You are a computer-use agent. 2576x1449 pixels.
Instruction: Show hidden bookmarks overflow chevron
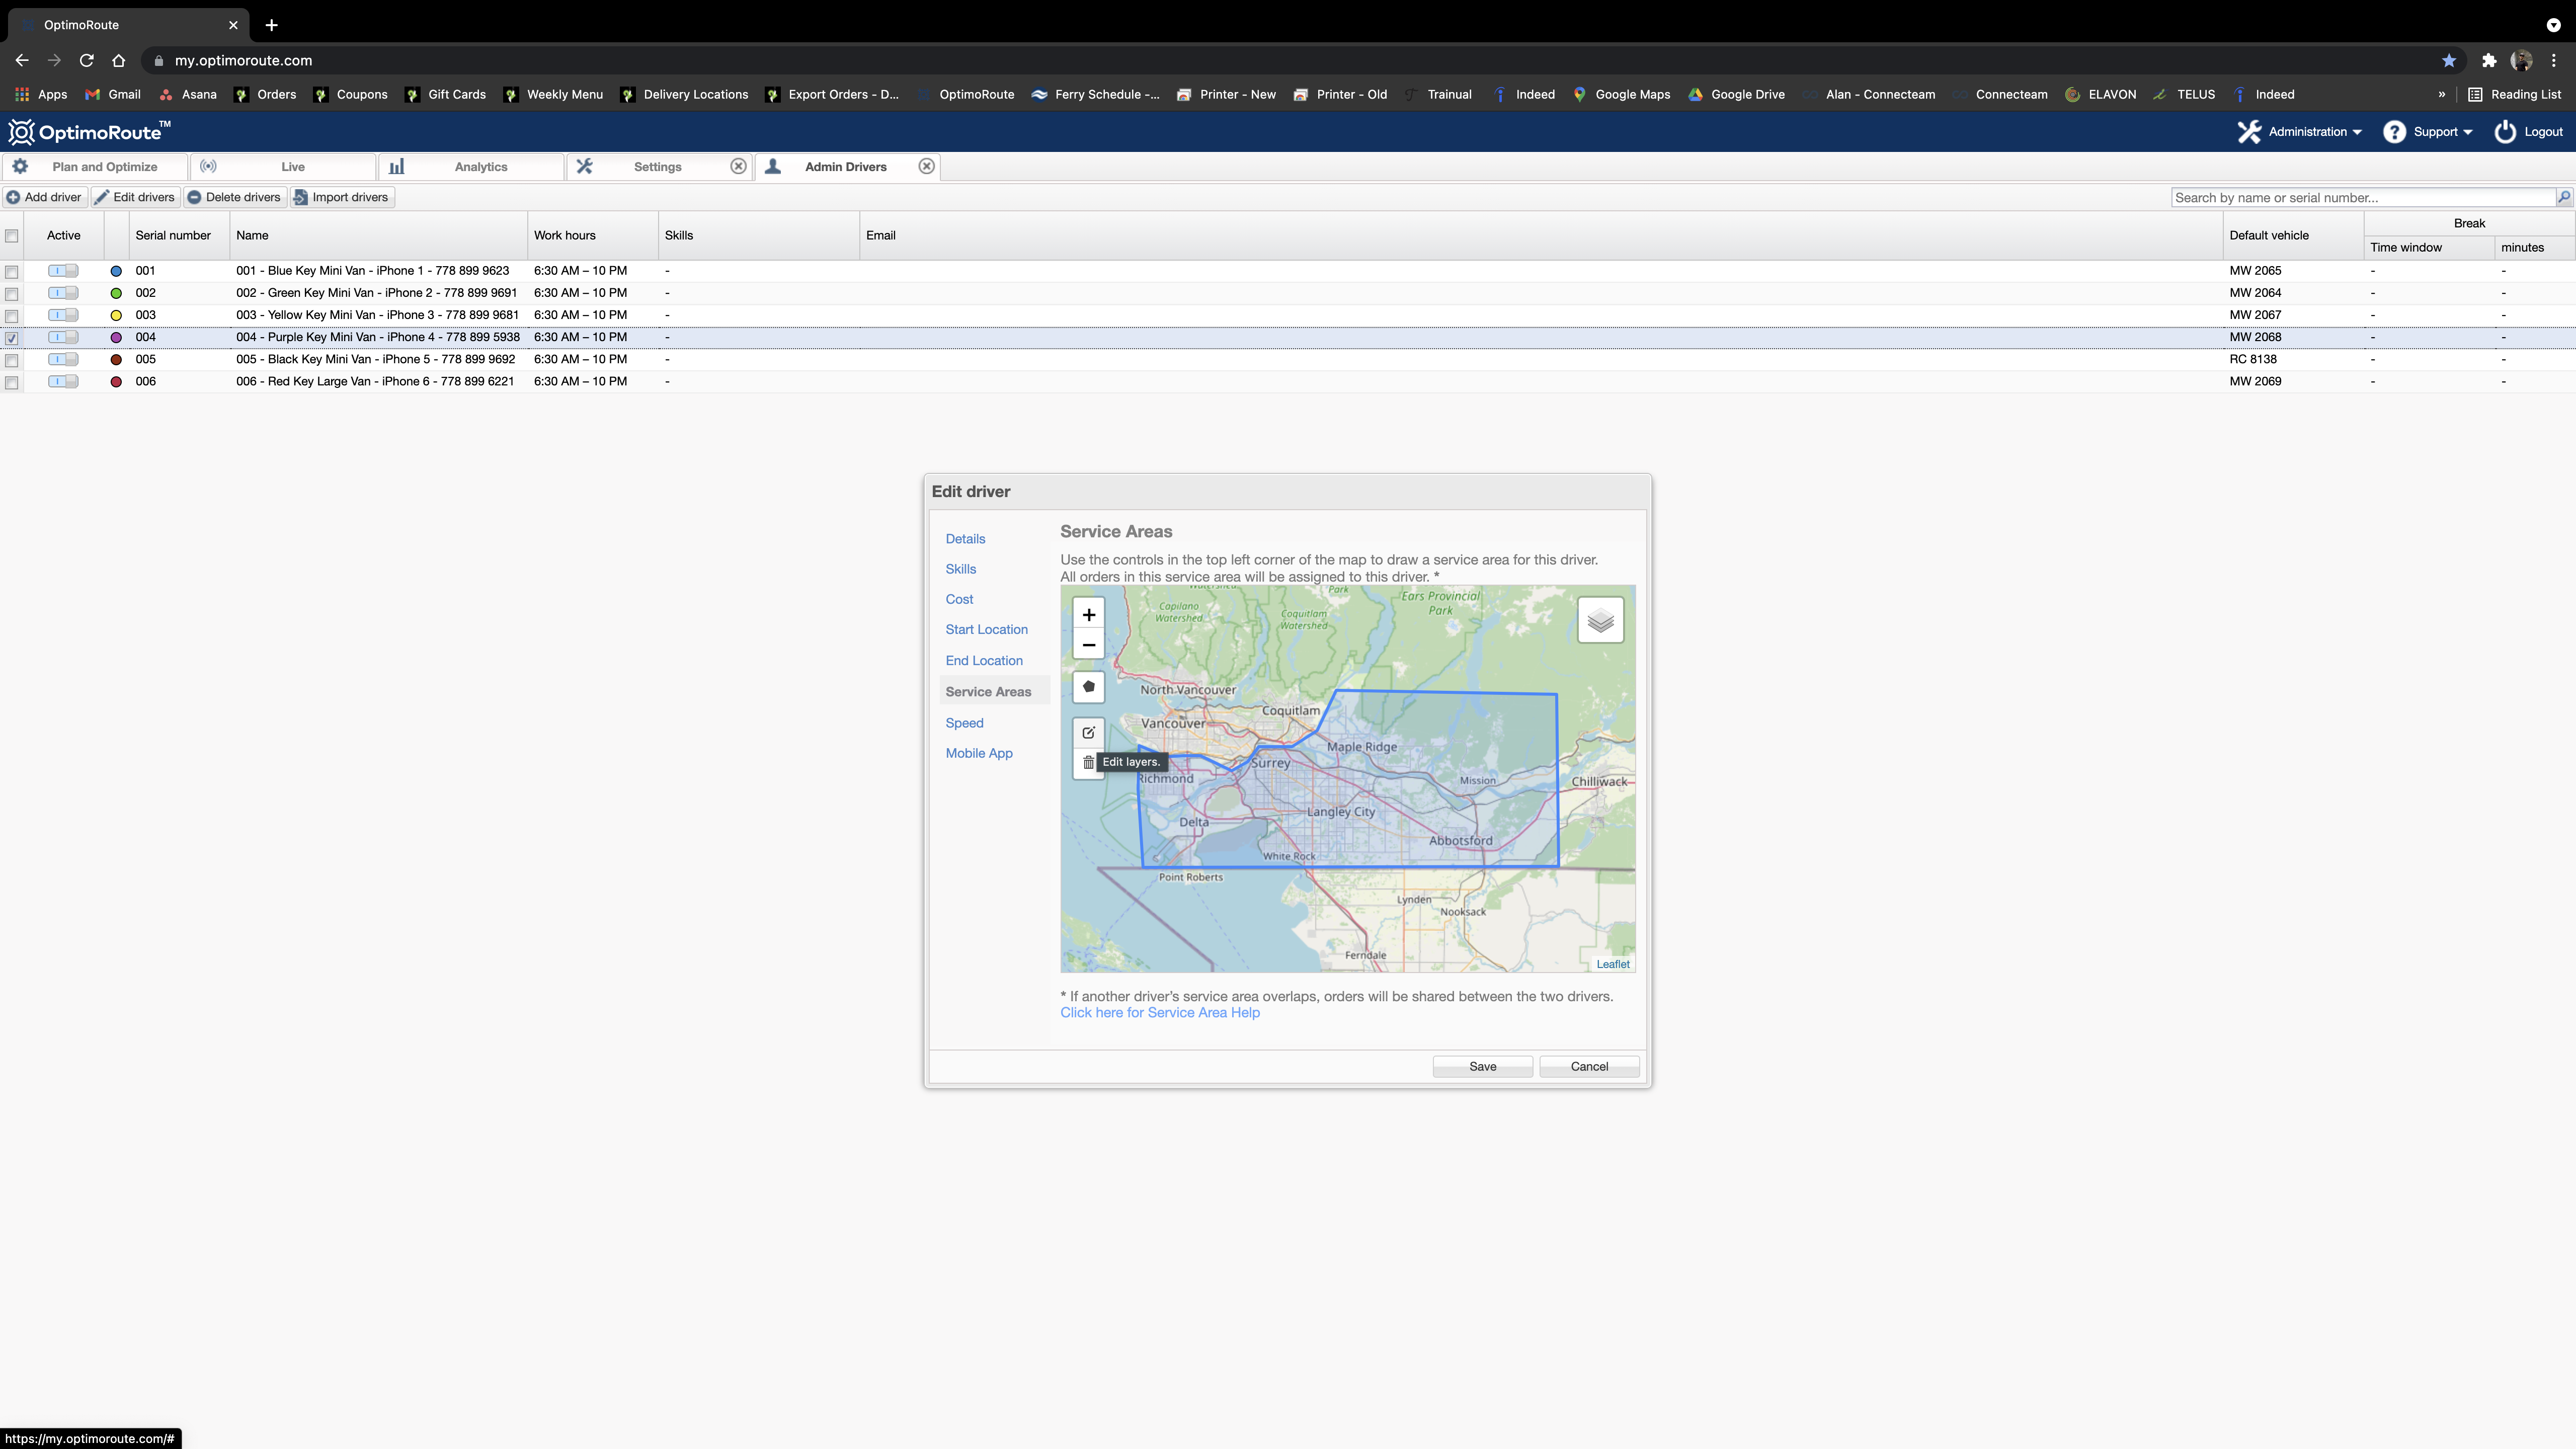click(2441, 94)
